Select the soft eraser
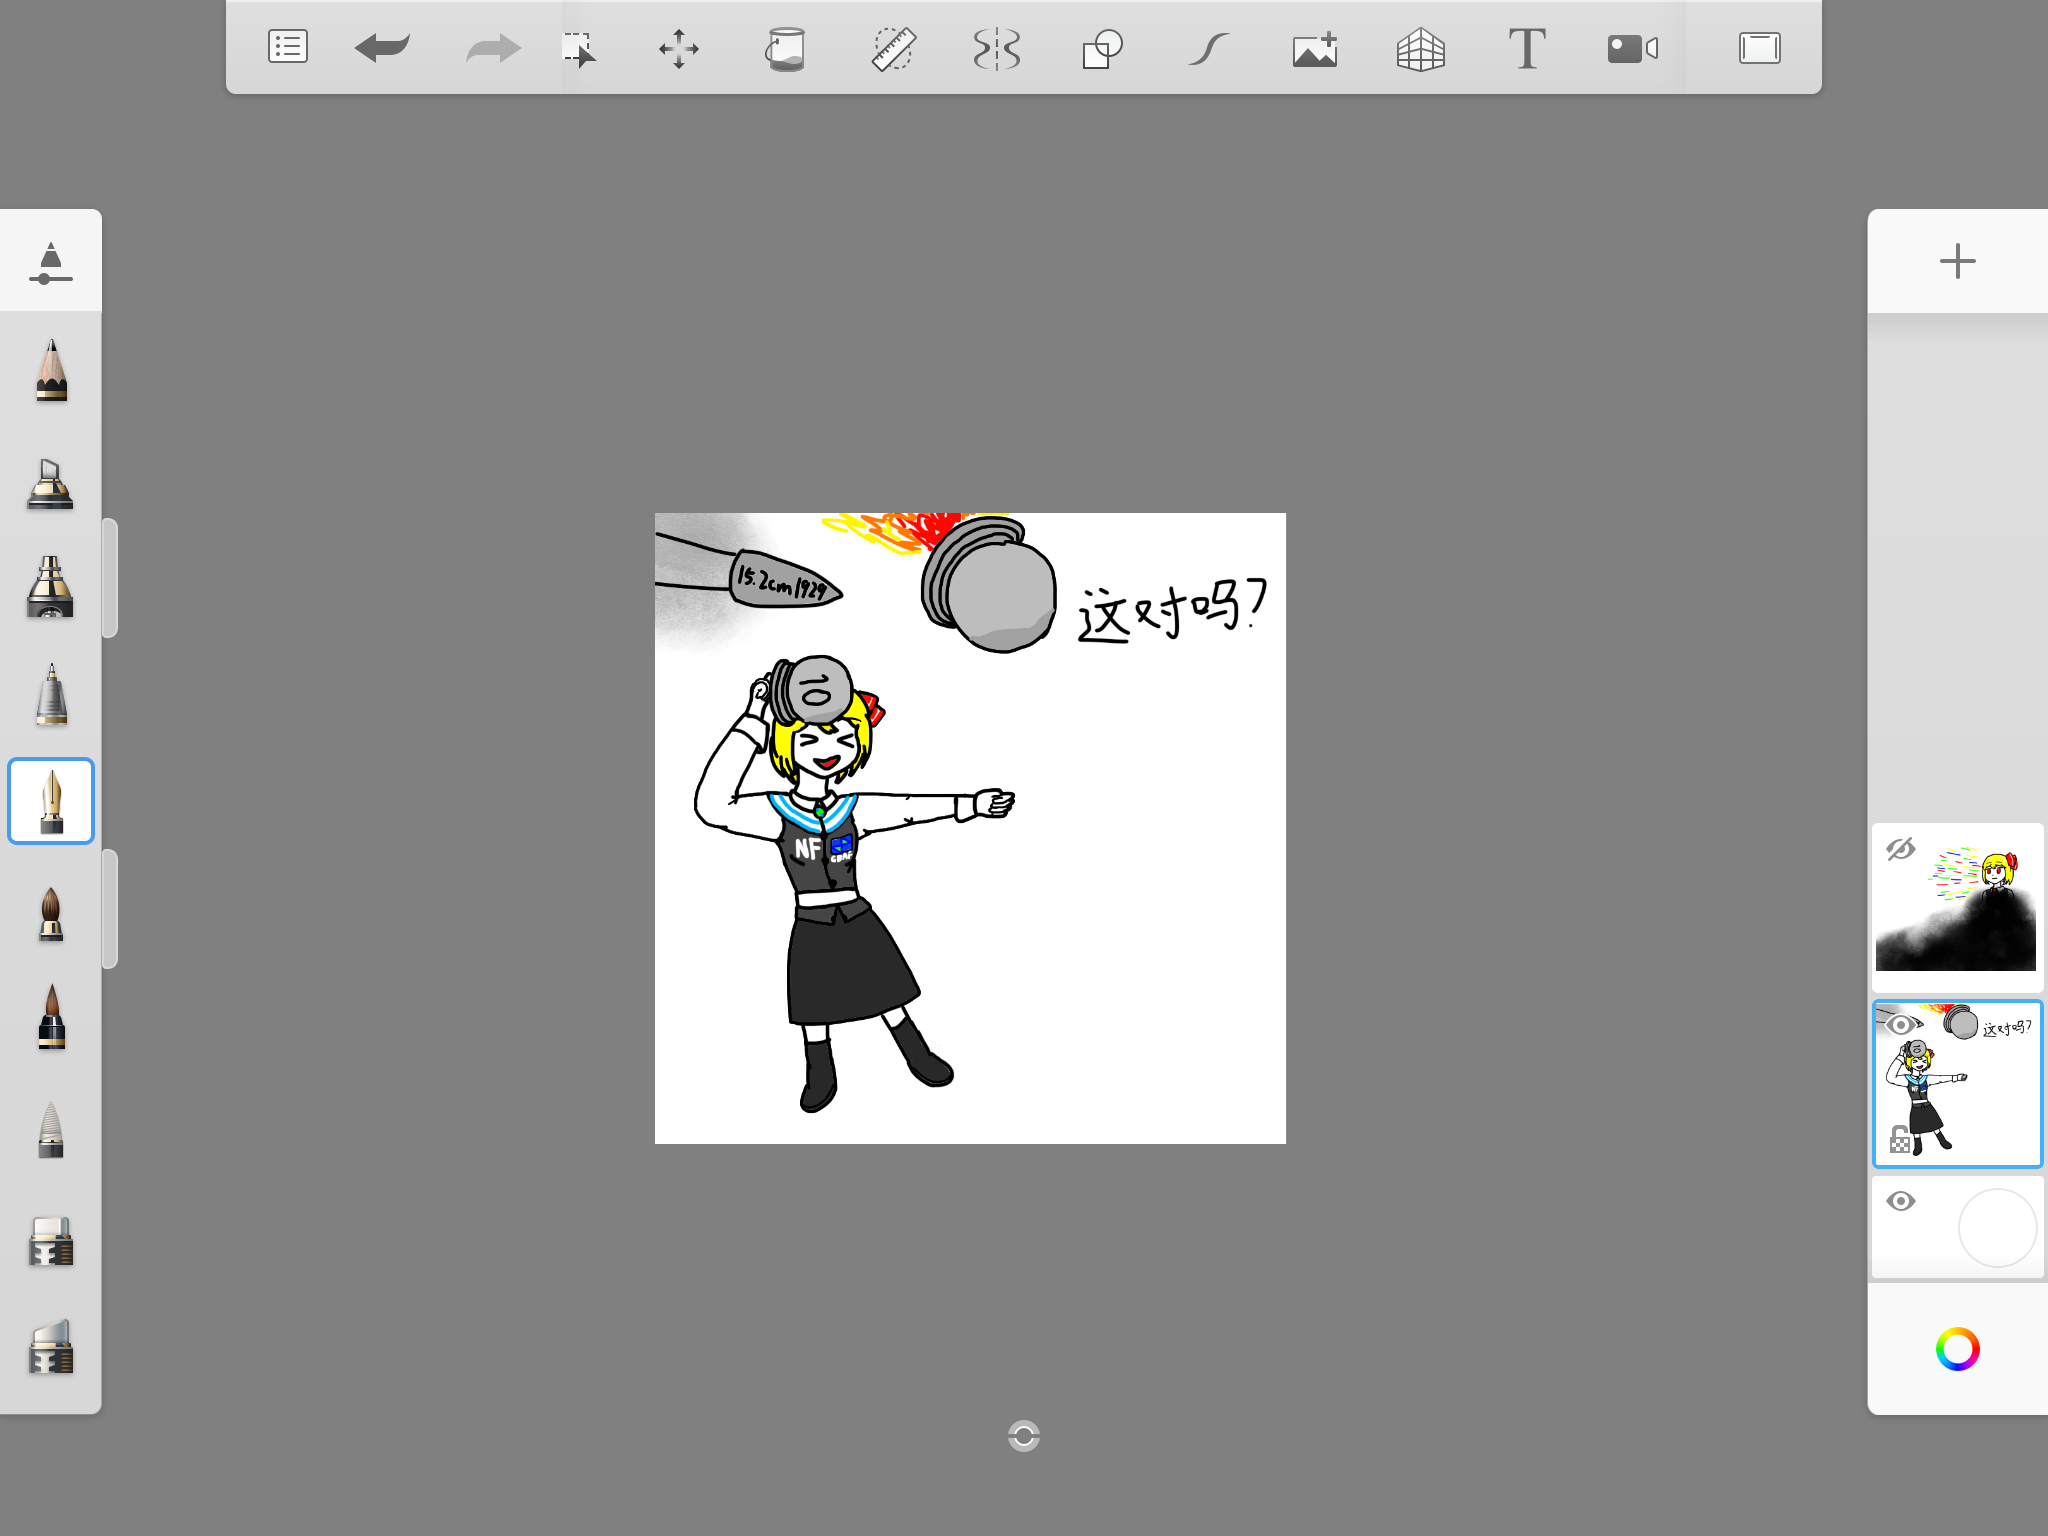Screen dimensions: 2048x1536 51,1347
